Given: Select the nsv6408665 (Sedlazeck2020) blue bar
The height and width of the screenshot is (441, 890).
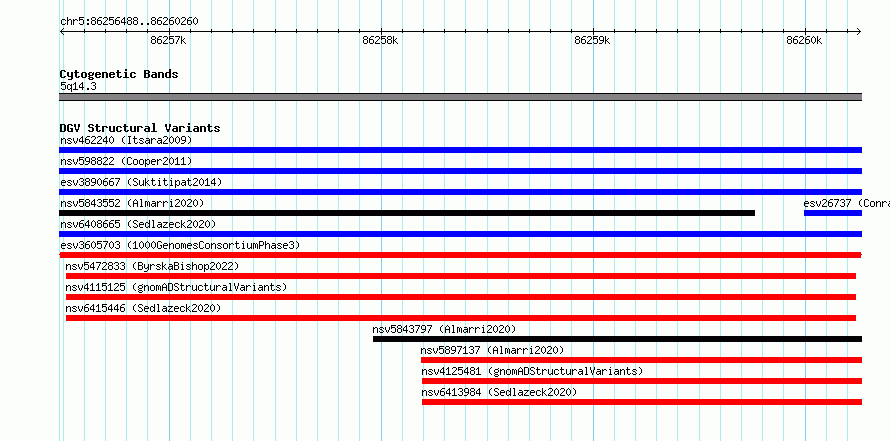Looking at the screenshot, I should (460, 234).
